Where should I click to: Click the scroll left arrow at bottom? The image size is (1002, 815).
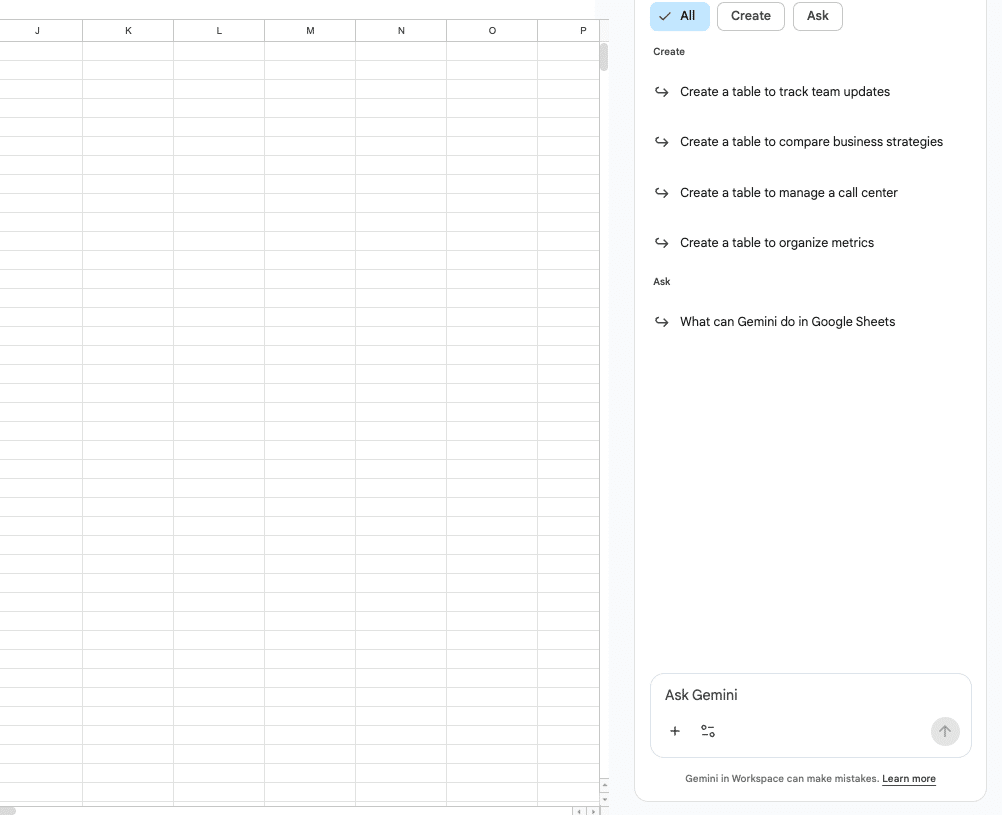point(579,811)
